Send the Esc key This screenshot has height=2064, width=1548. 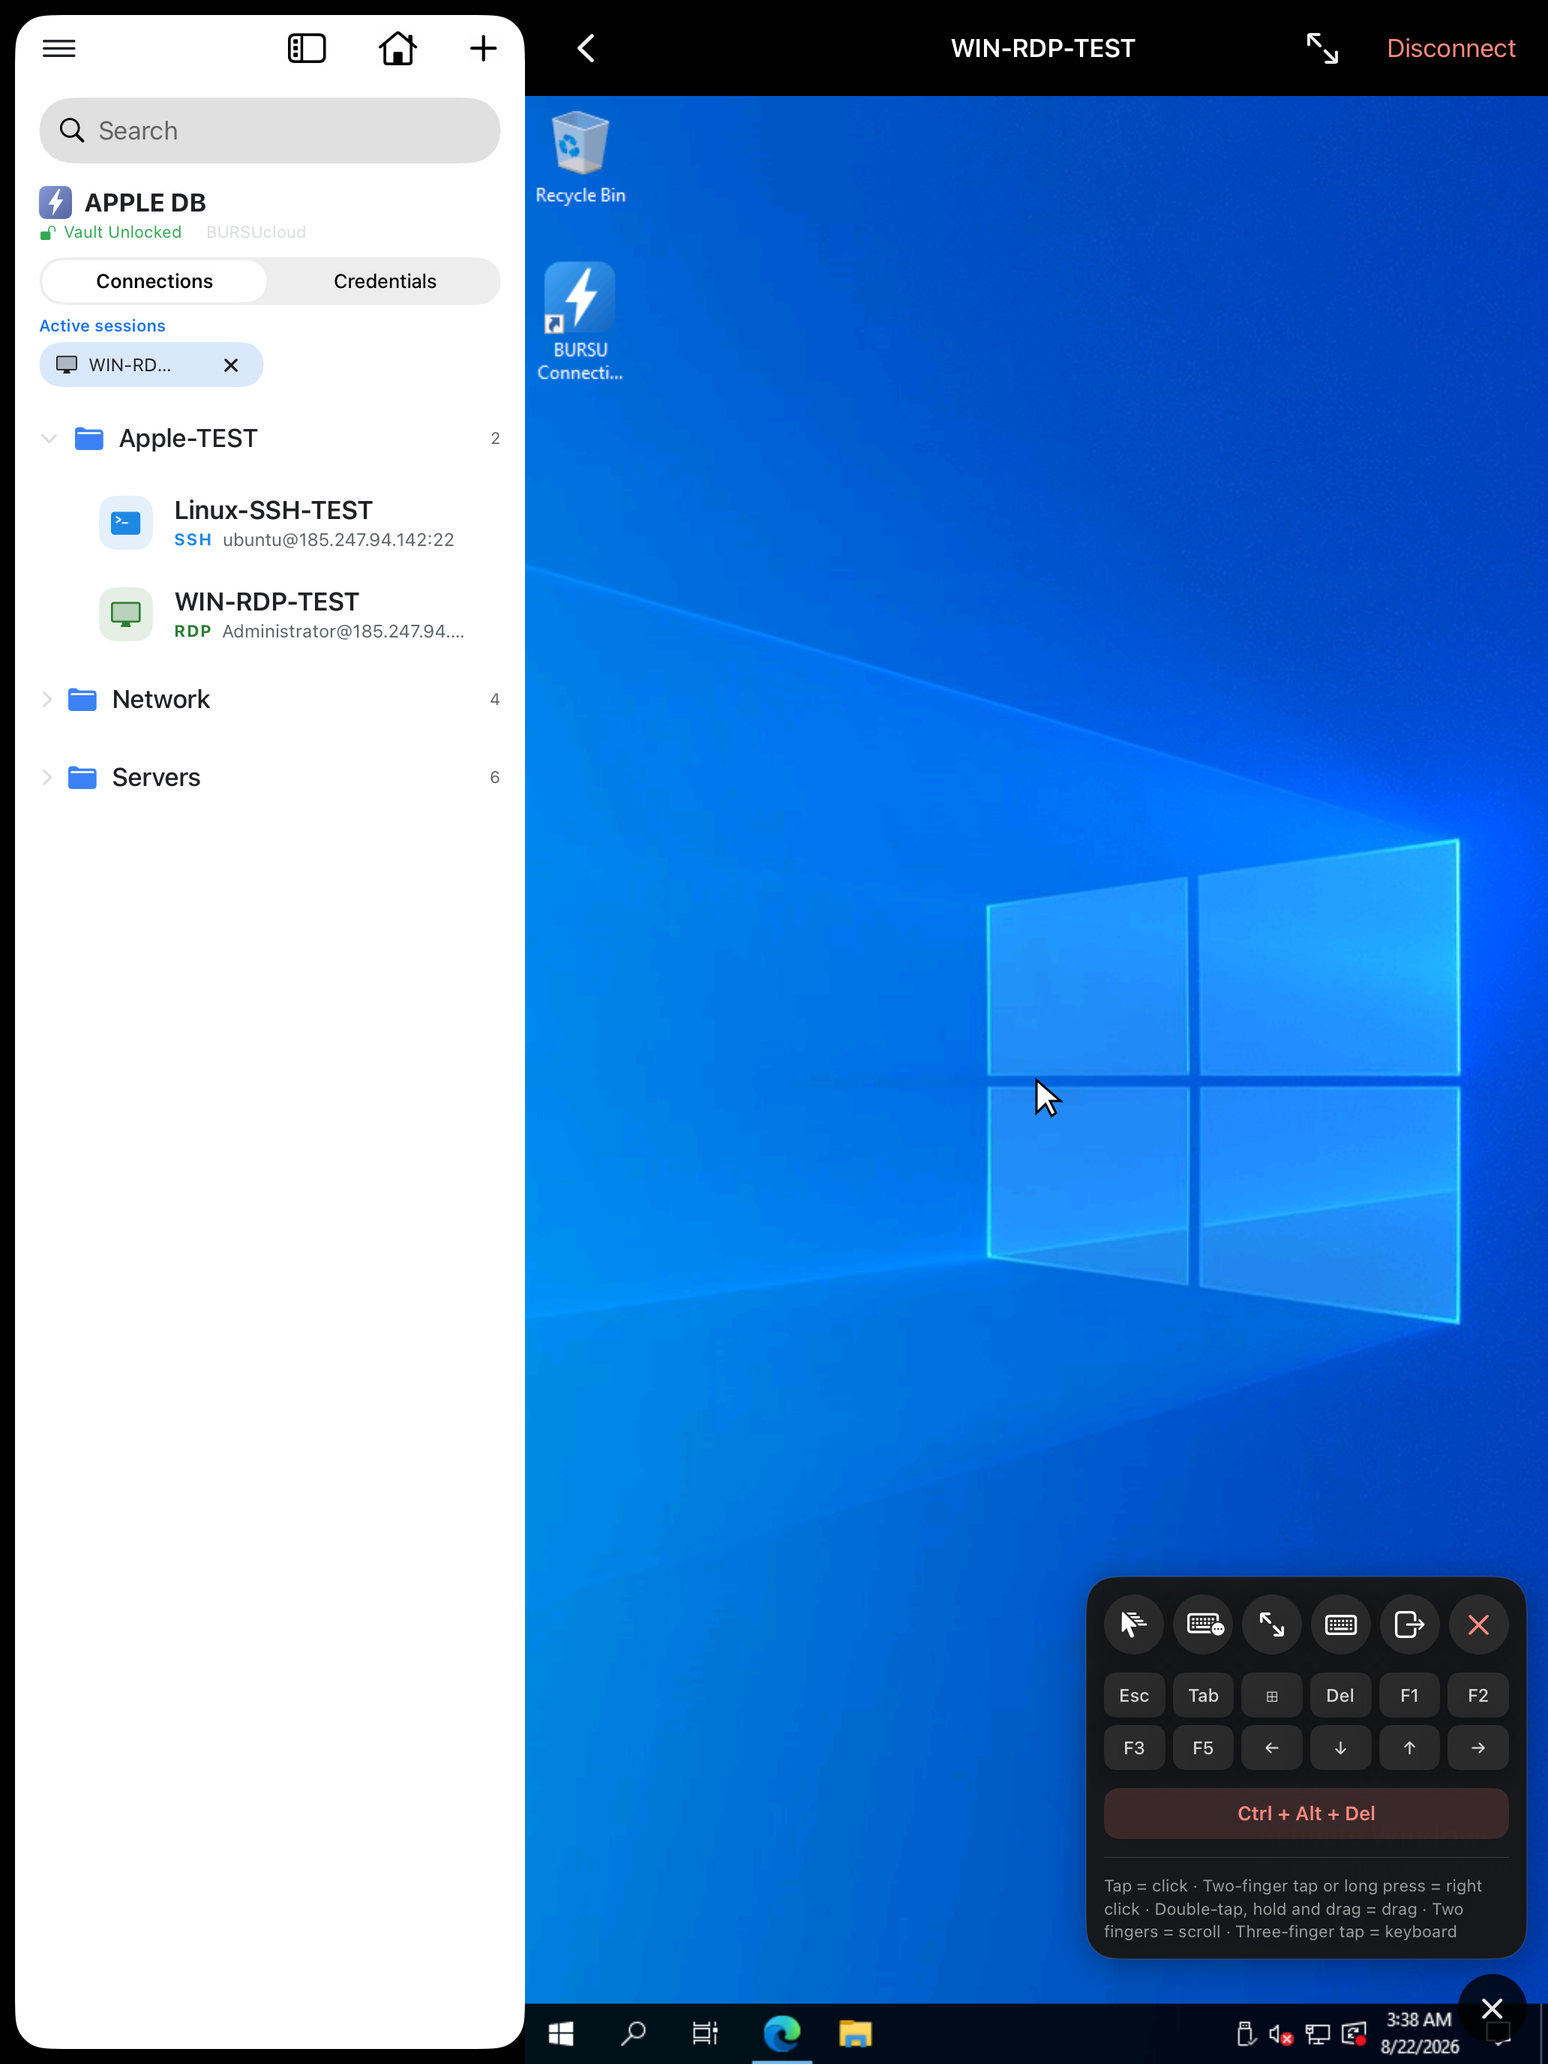1133,1695
